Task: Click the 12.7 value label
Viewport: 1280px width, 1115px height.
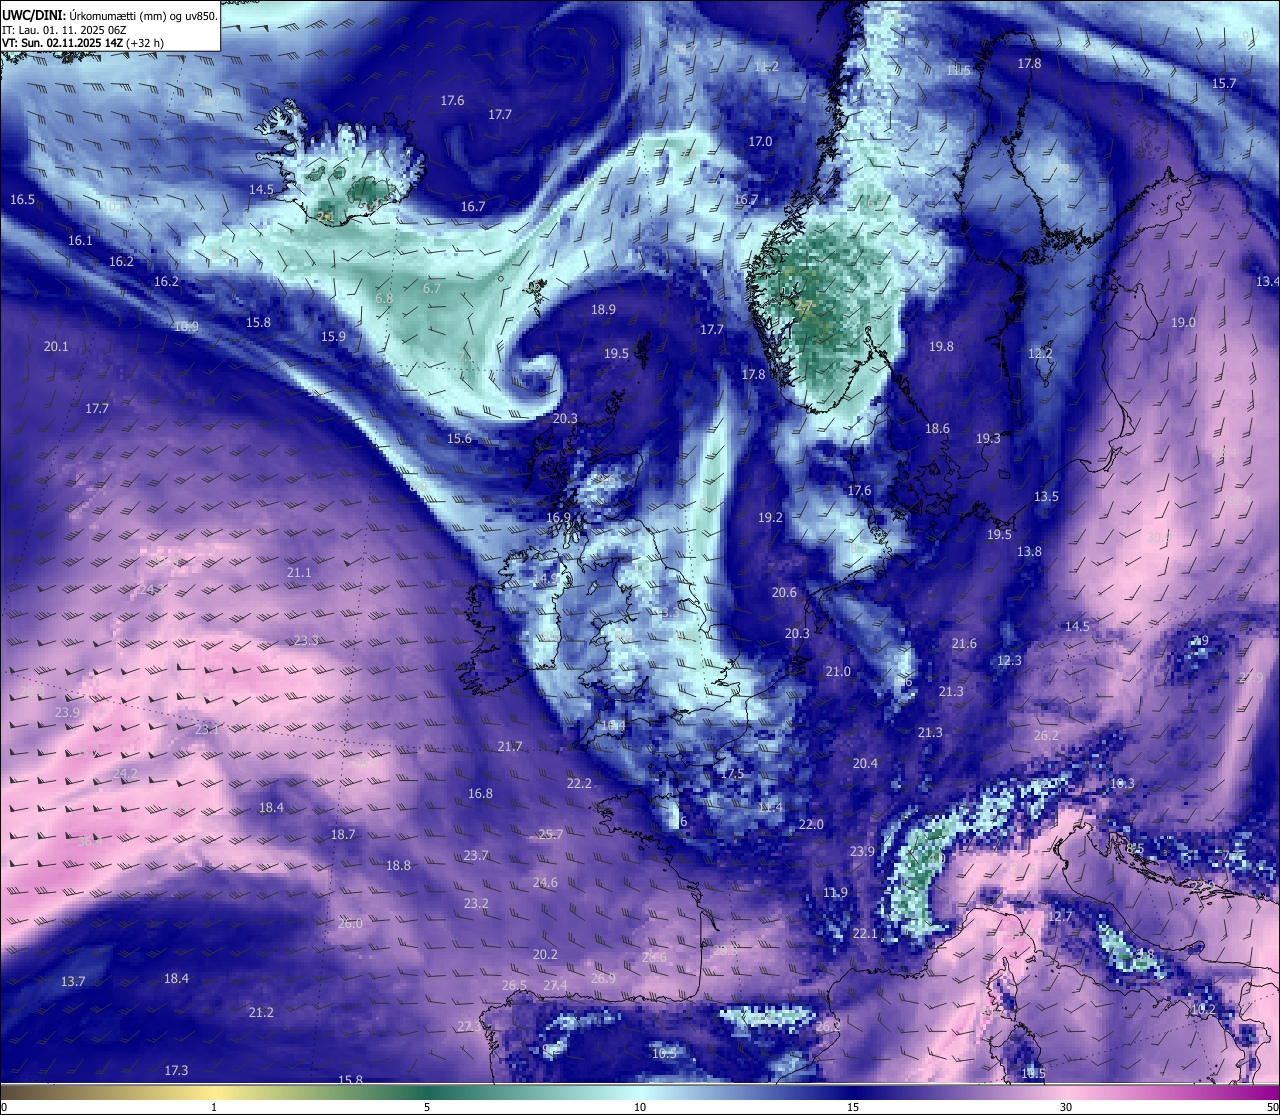Action: (x=1060, y=917)
